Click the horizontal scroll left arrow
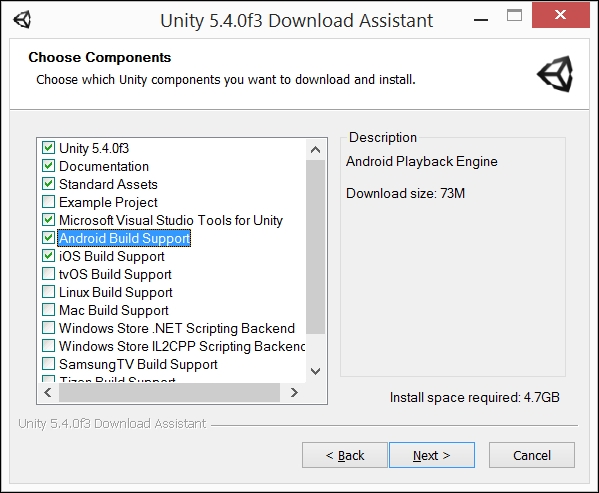Image resolution: width=599 pixels, height=493 pixels. pos(48,393)
